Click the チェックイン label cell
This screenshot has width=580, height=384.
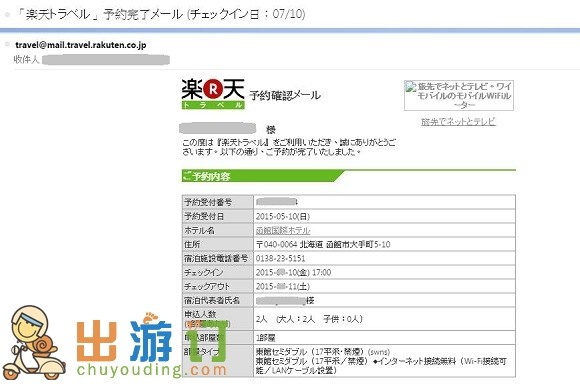click(x=218, y=272)
